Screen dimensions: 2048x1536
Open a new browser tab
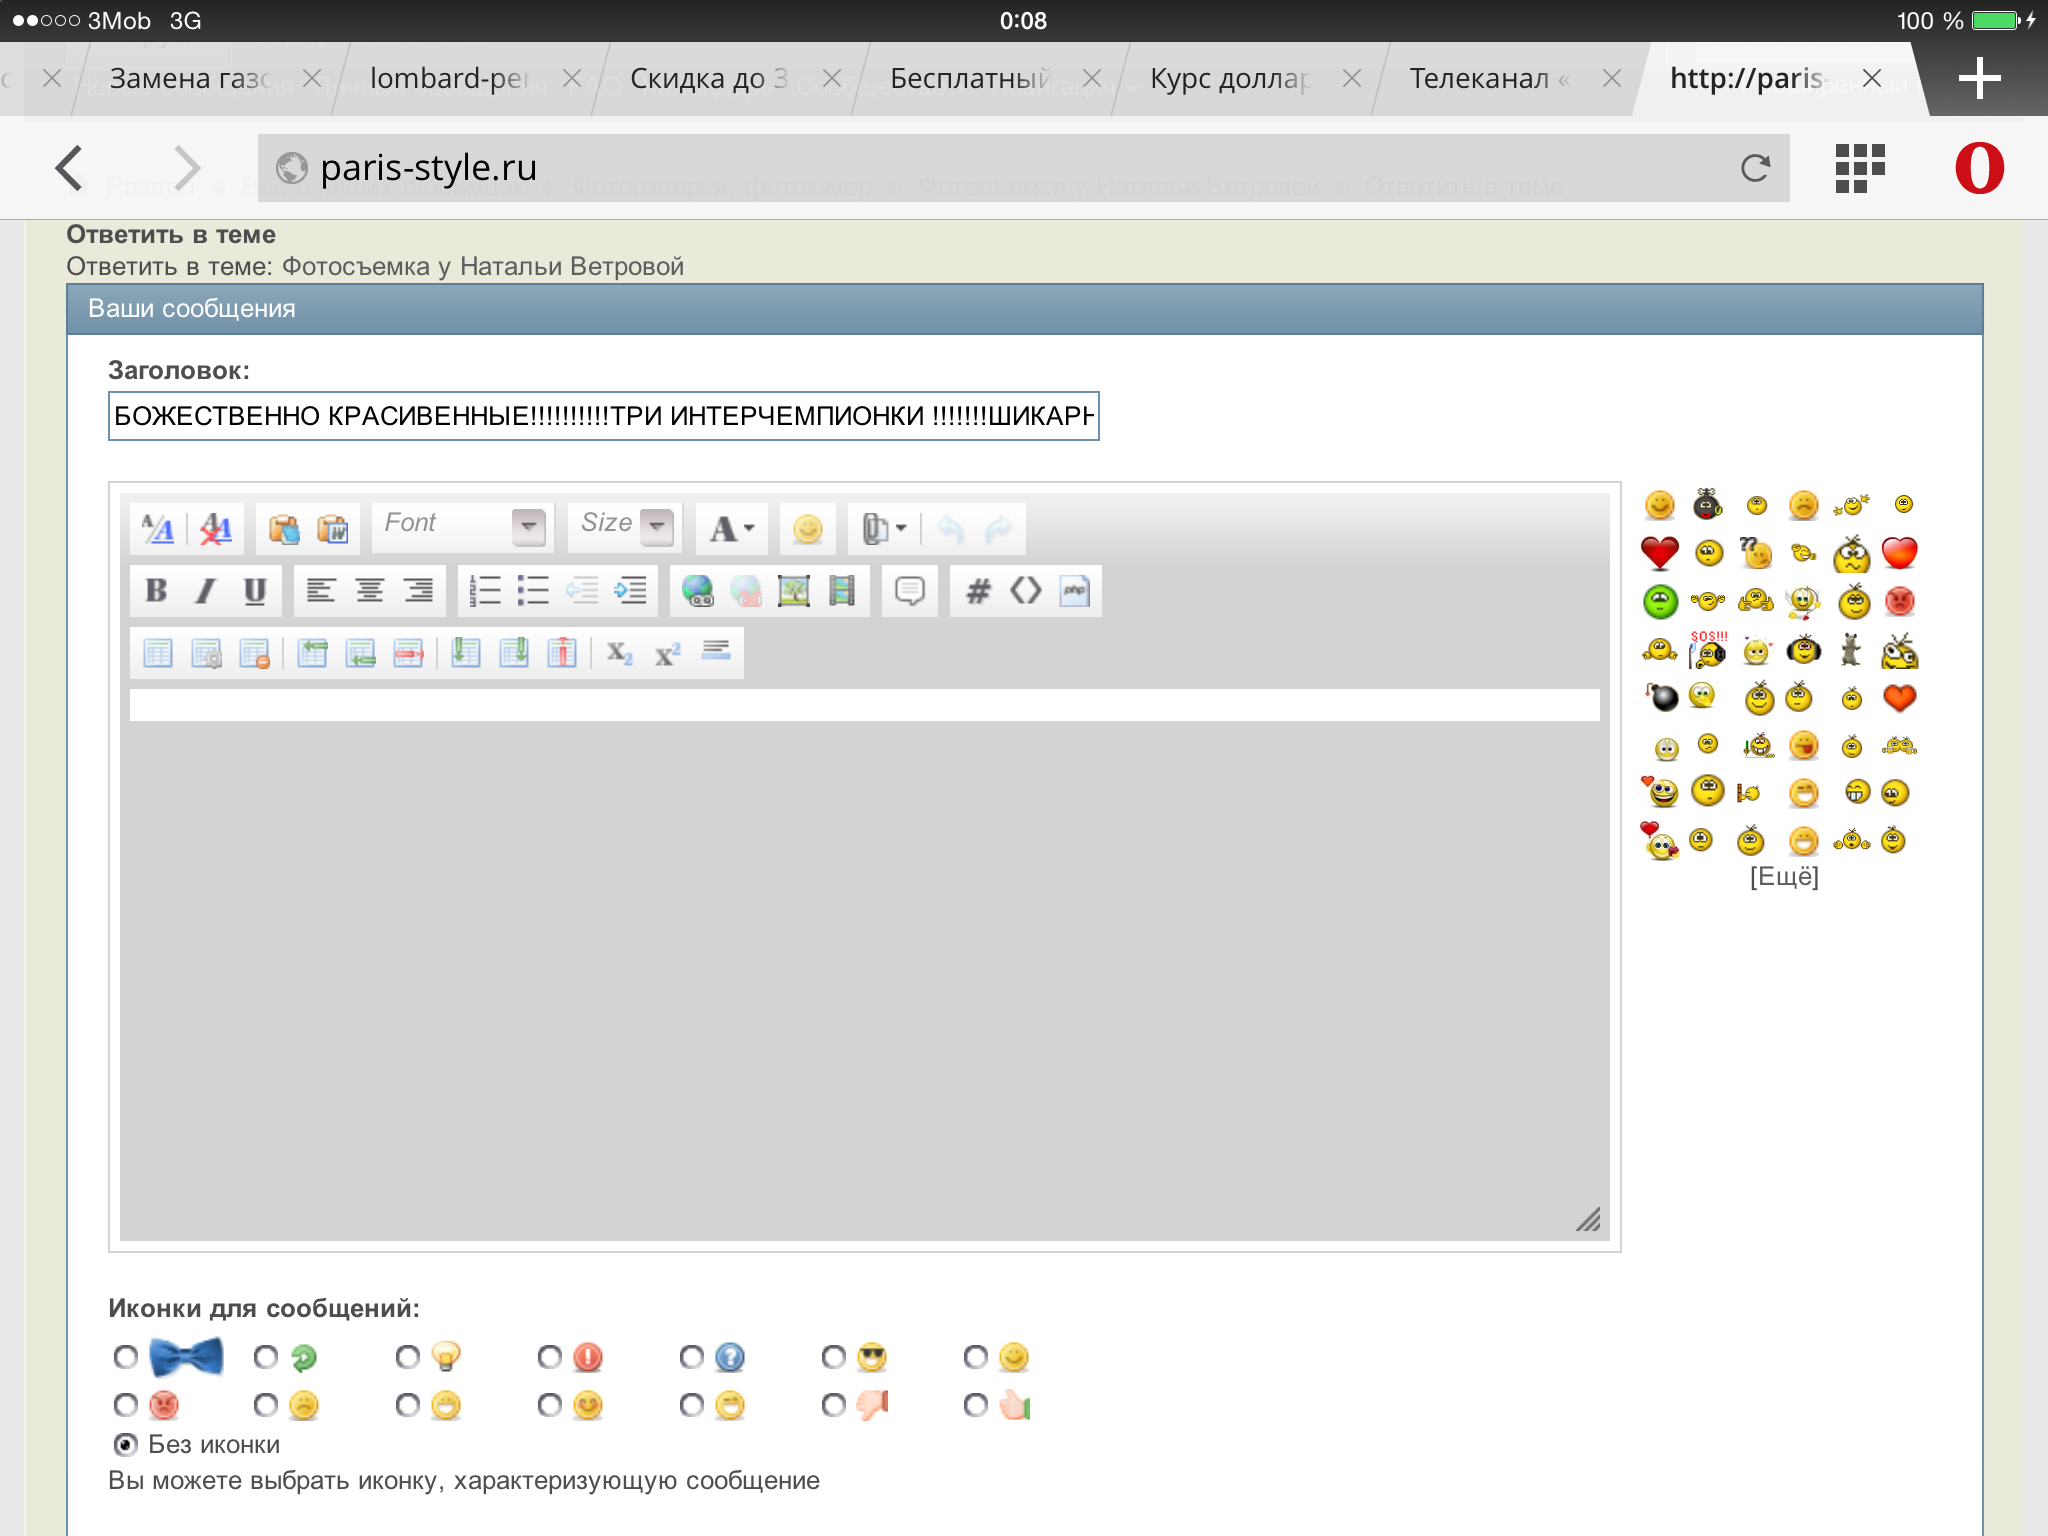pos(1979,78)
